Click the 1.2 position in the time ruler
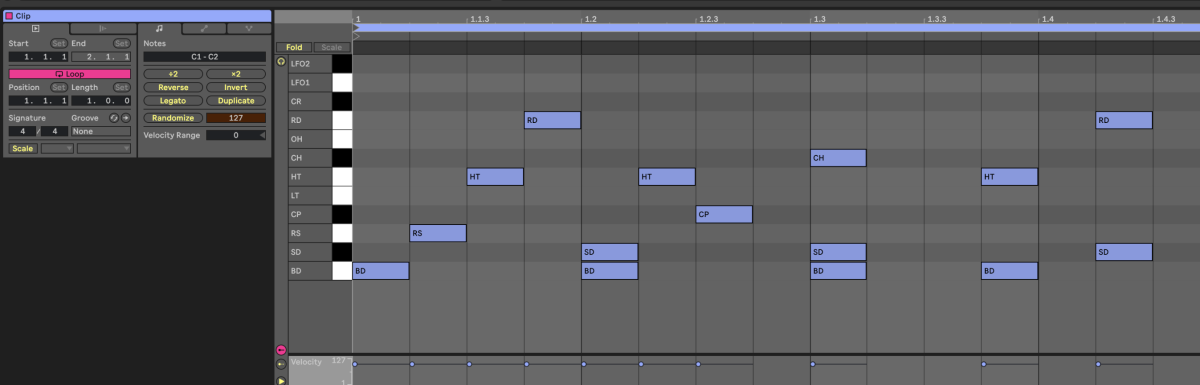The height and width of the screenshot is (385, 1200). click(590, 19)
